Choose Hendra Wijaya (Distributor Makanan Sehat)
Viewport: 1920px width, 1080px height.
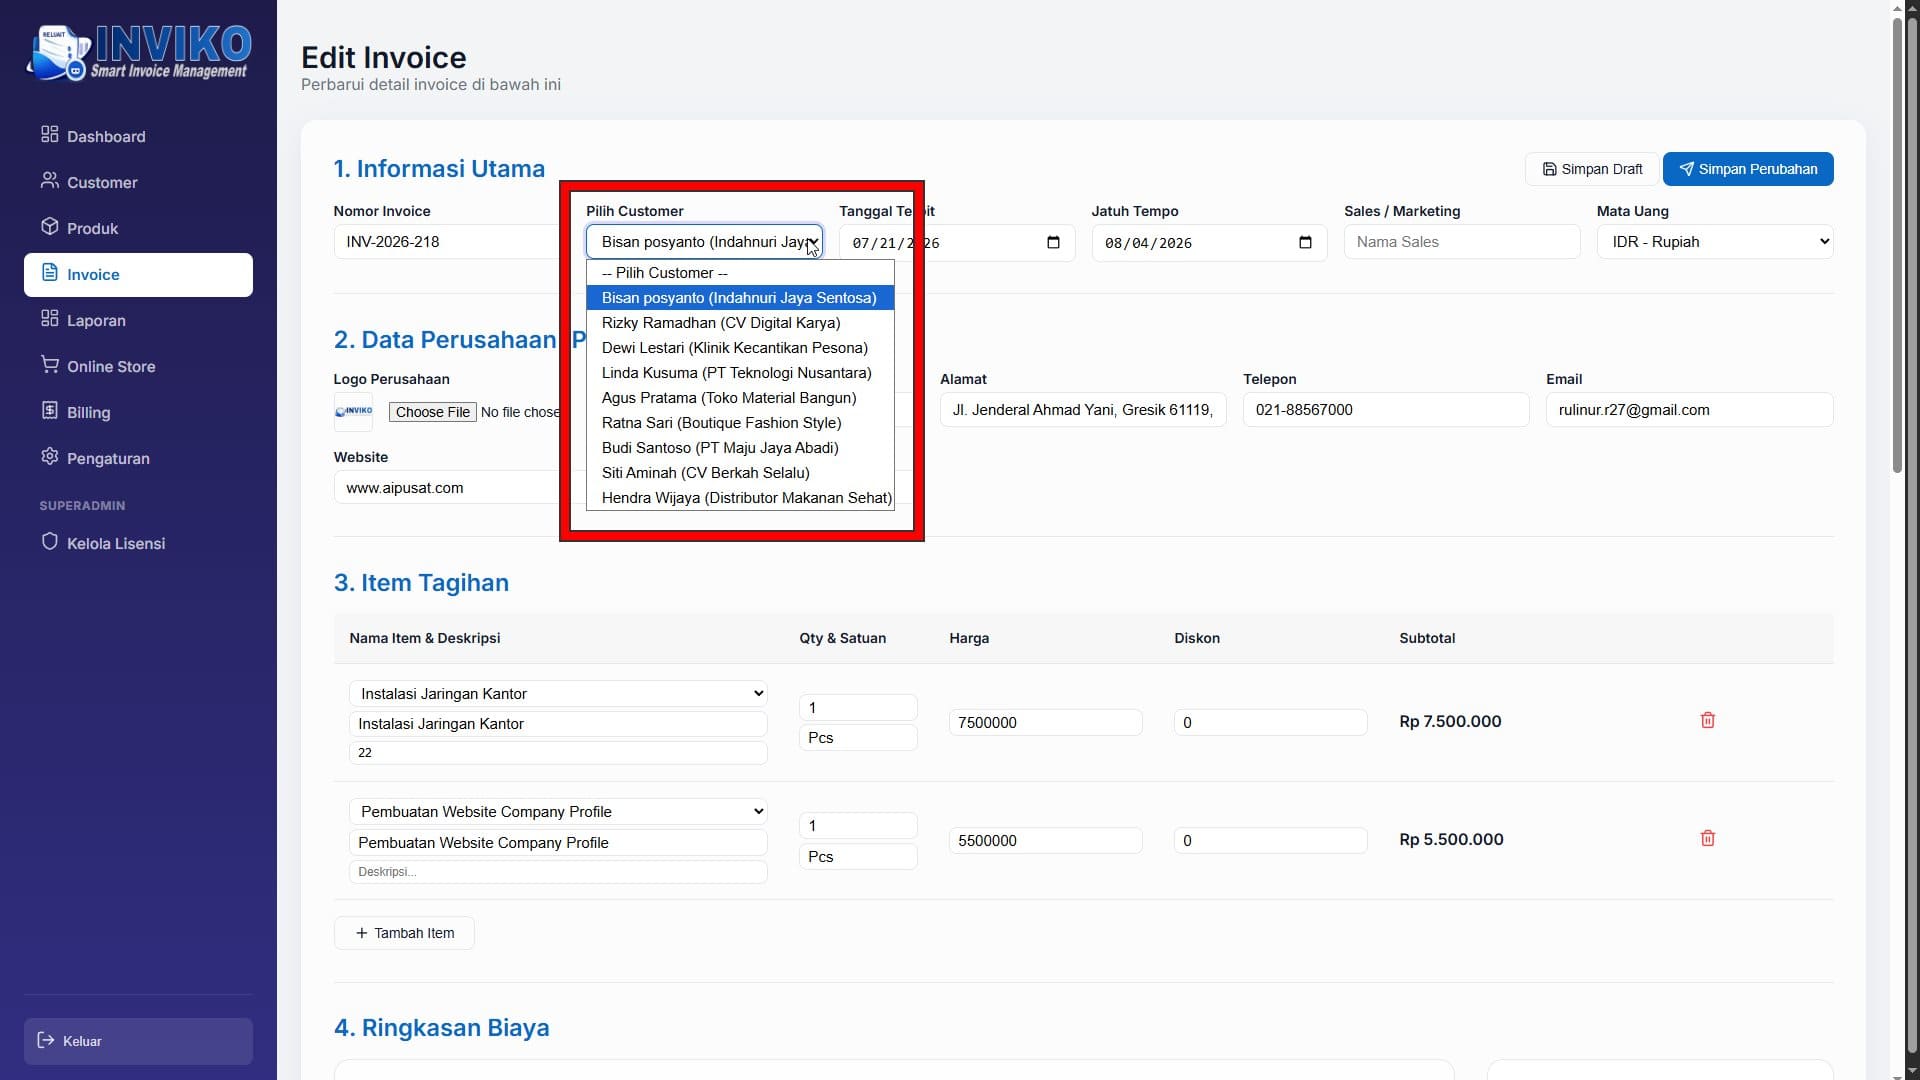coord(740,498)
